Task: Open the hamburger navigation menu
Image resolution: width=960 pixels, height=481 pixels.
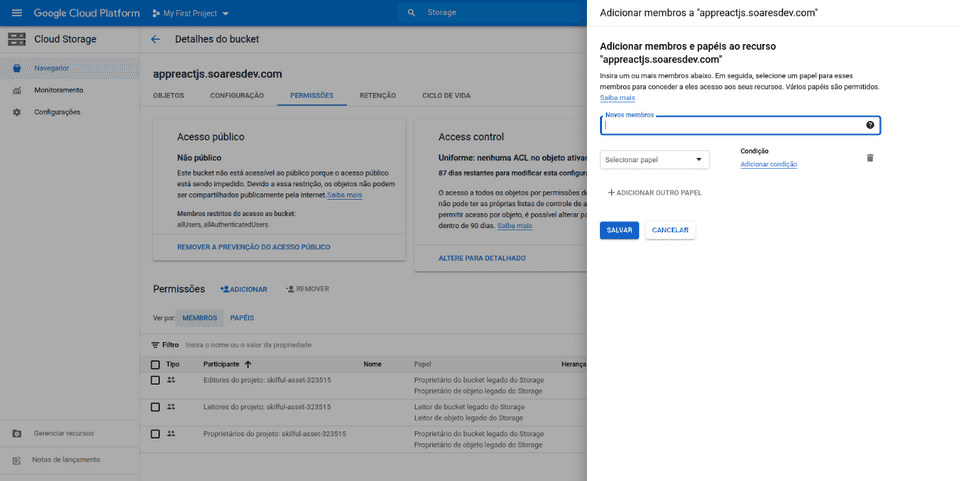Action: 16,13
